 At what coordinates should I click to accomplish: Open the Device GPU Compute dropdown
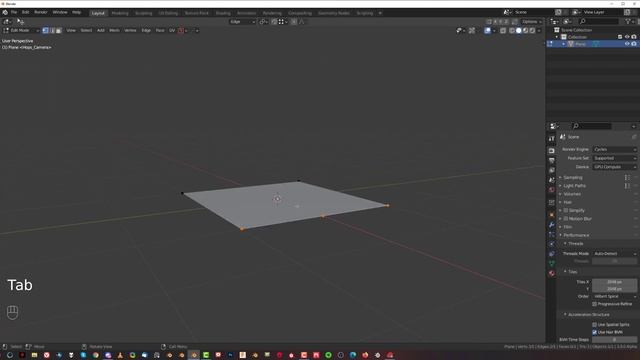614,167
